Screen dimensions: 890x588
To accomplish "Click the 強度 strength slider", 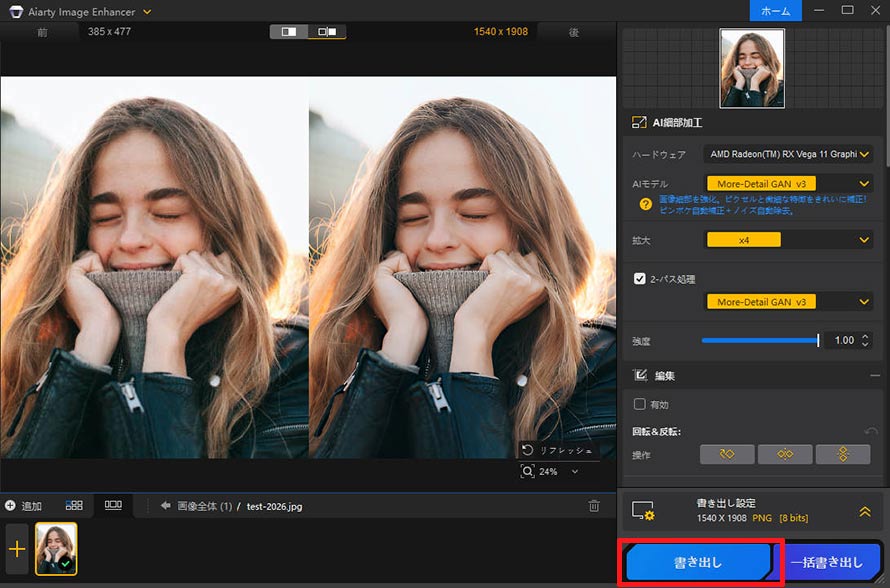I will [760, 341].
